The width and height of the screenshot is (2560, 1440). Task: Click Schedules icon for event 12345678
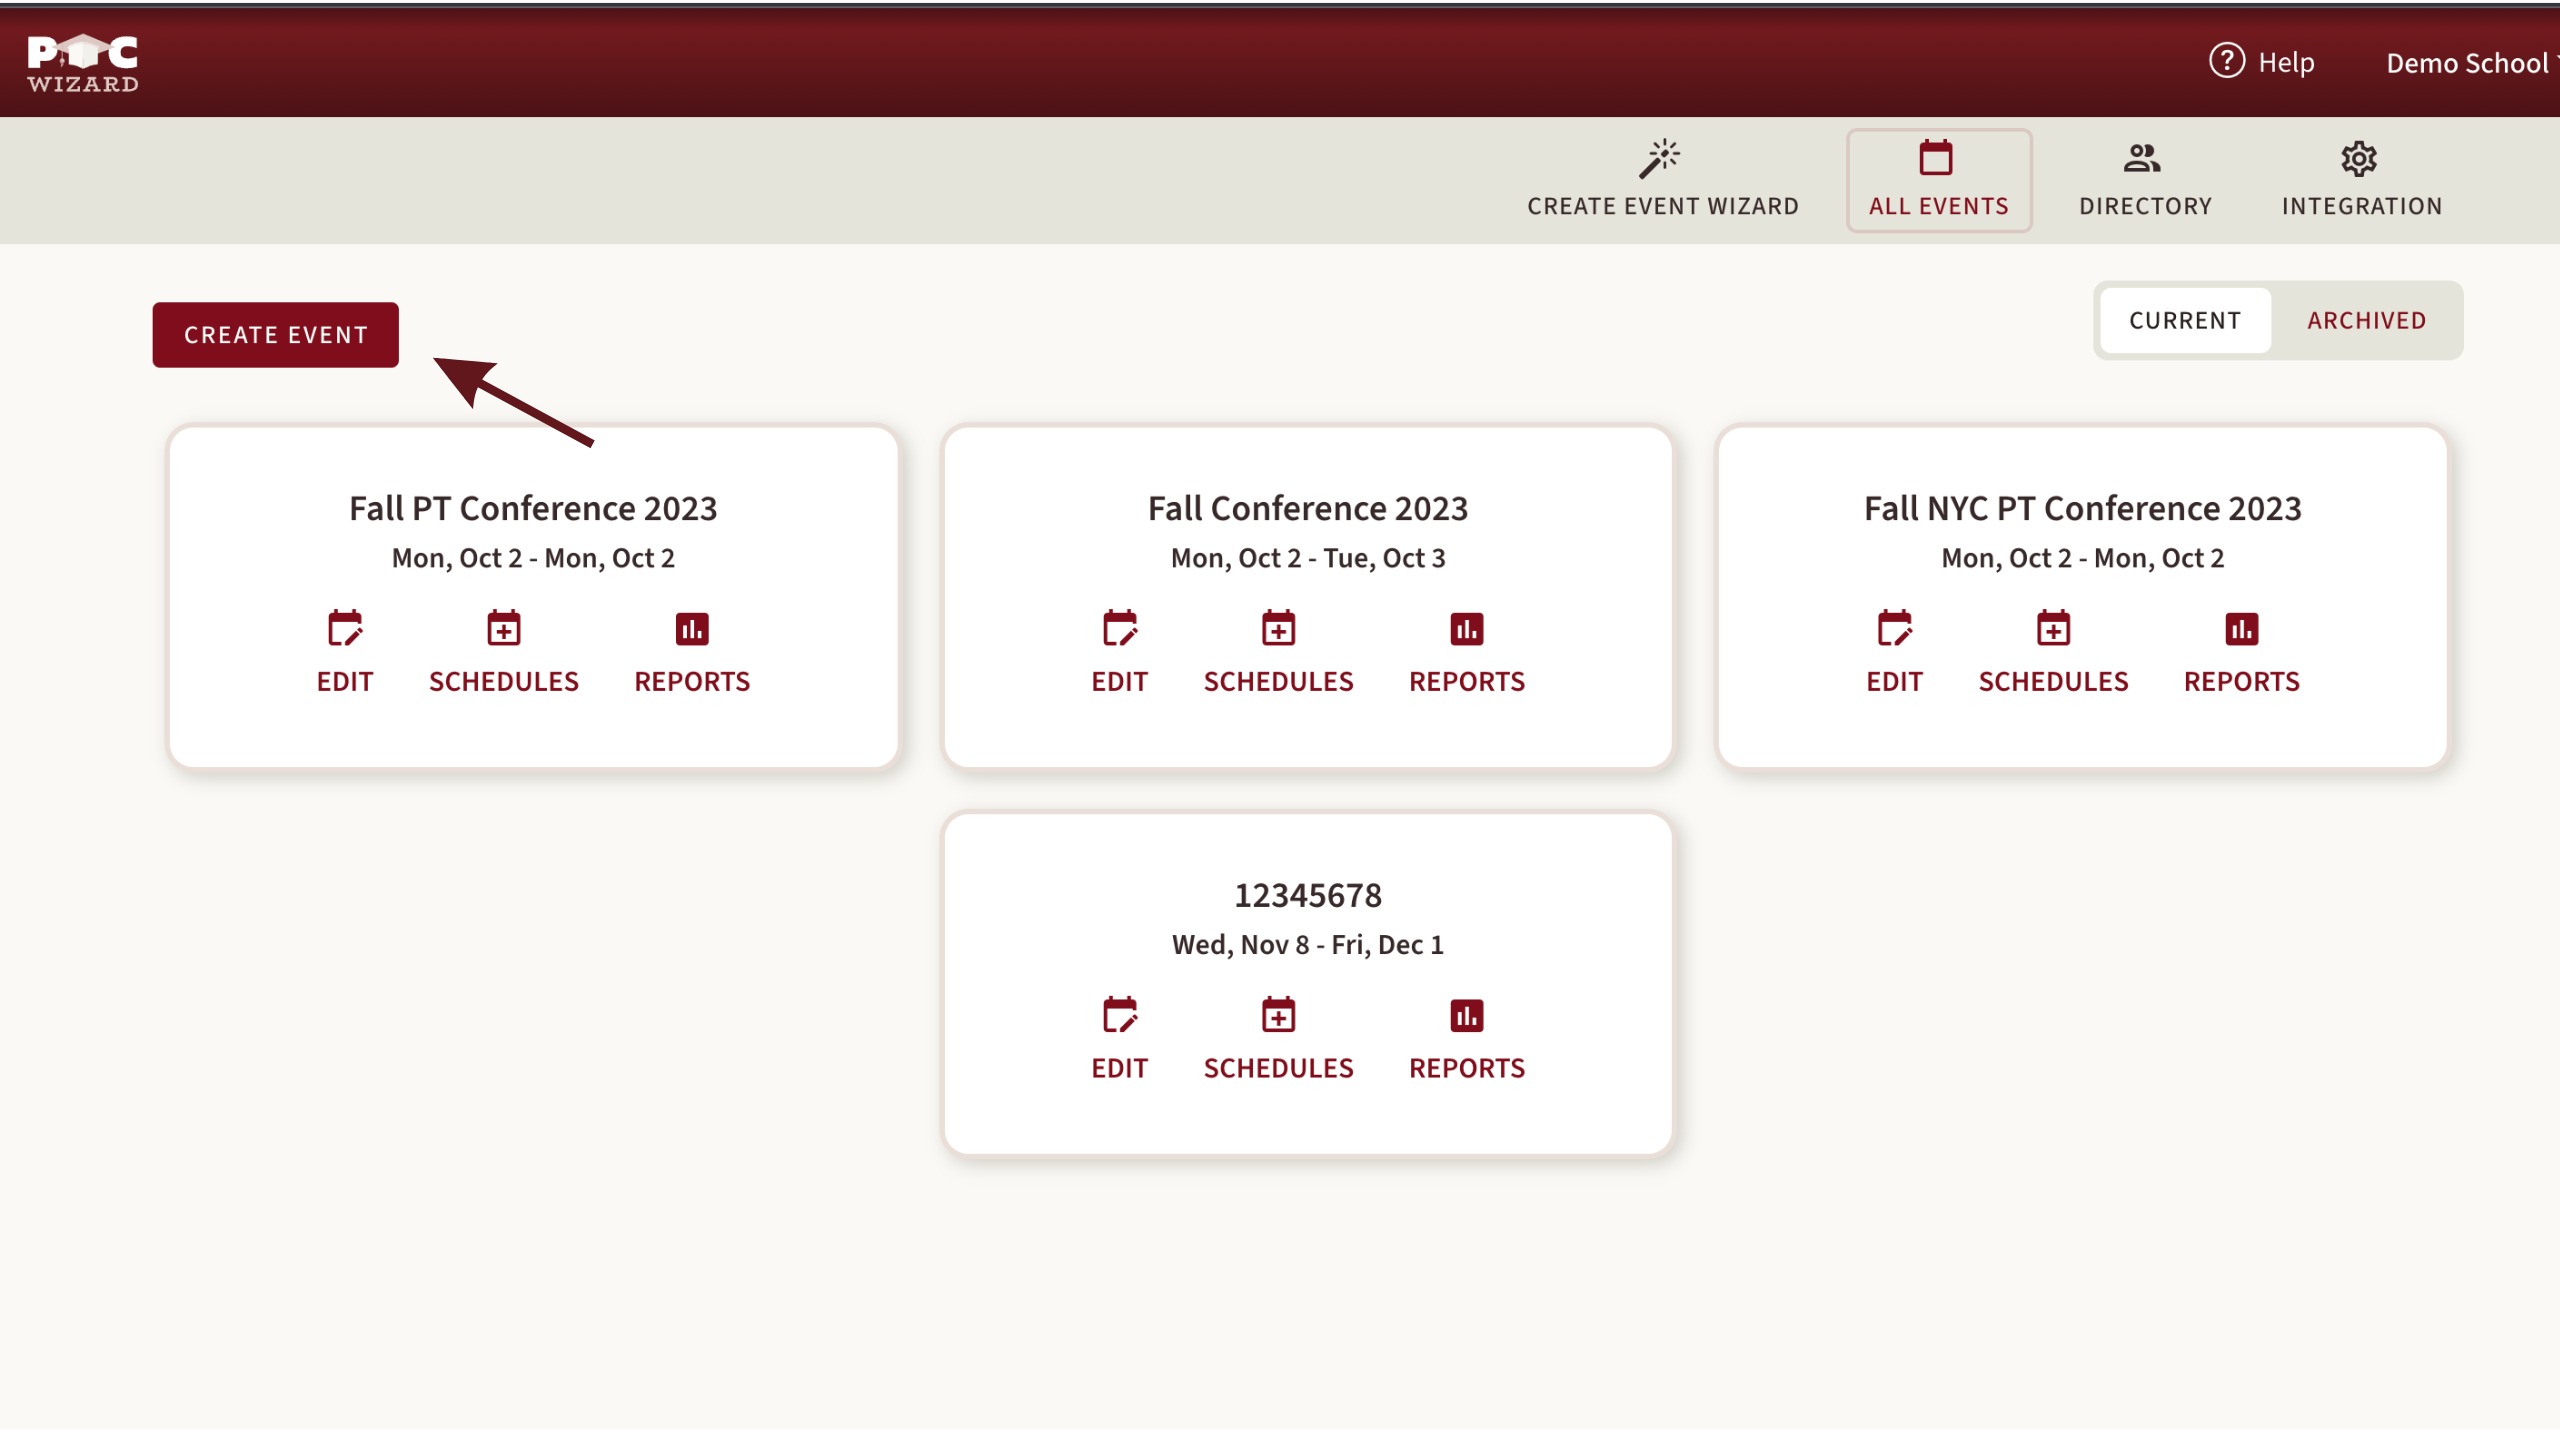click(1279, 1016)
